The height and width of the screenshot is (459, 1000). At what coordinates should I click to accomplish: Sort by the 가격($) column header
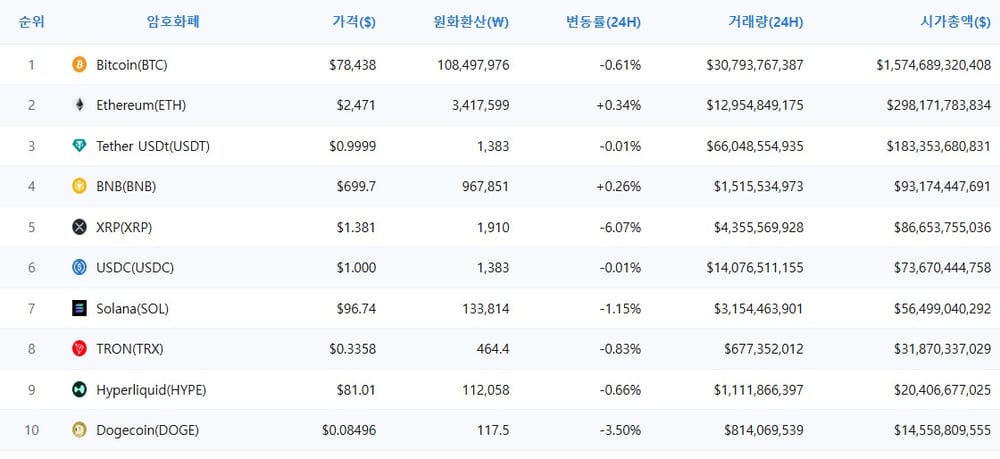point(354,22)
